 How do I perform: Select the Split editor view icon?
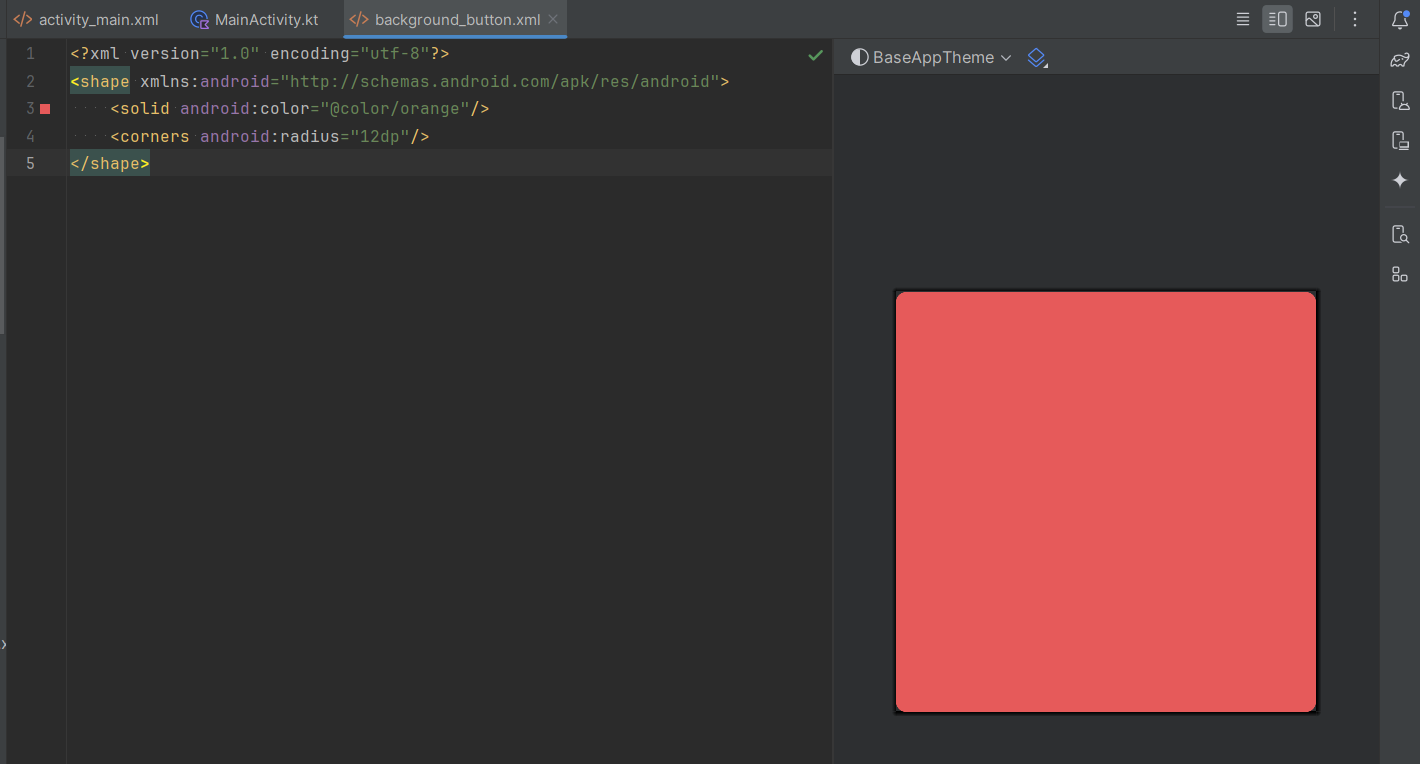coord(1277,19)
